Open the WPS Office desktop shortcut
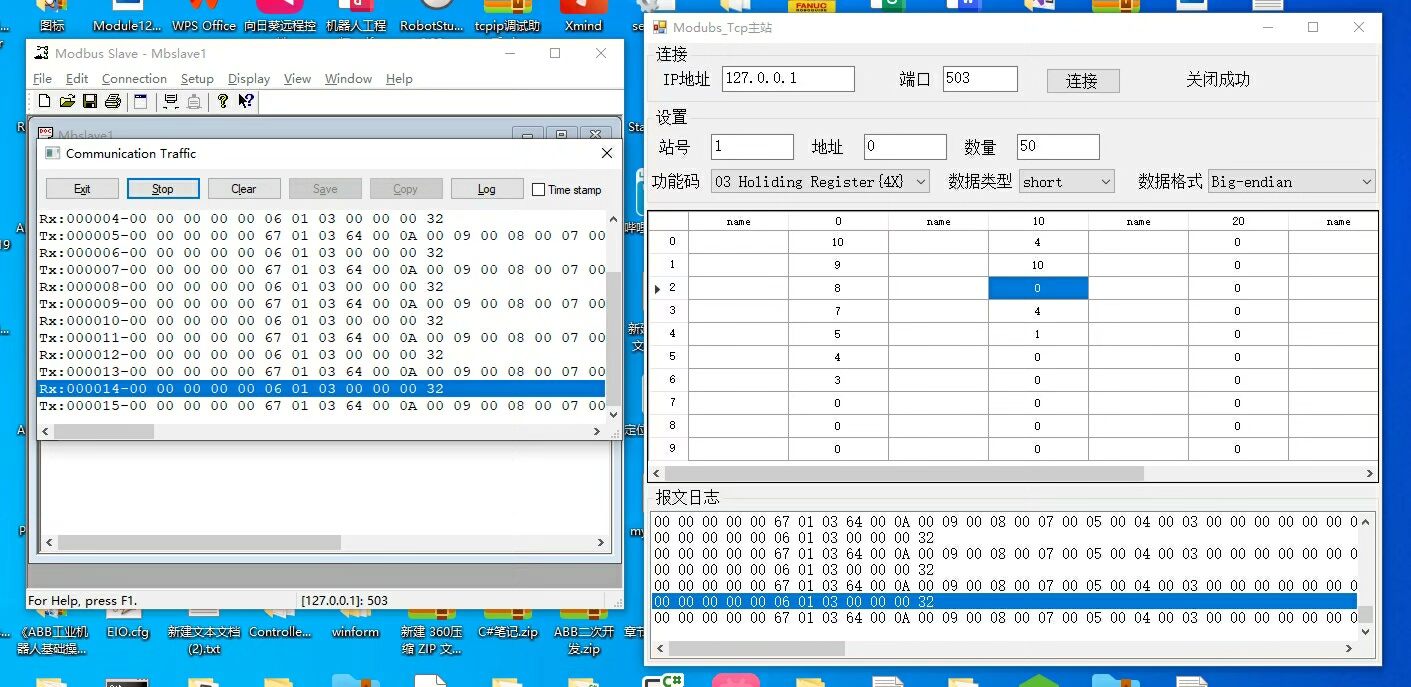Viewport: 1411px width, 687px height. [204, 17]
